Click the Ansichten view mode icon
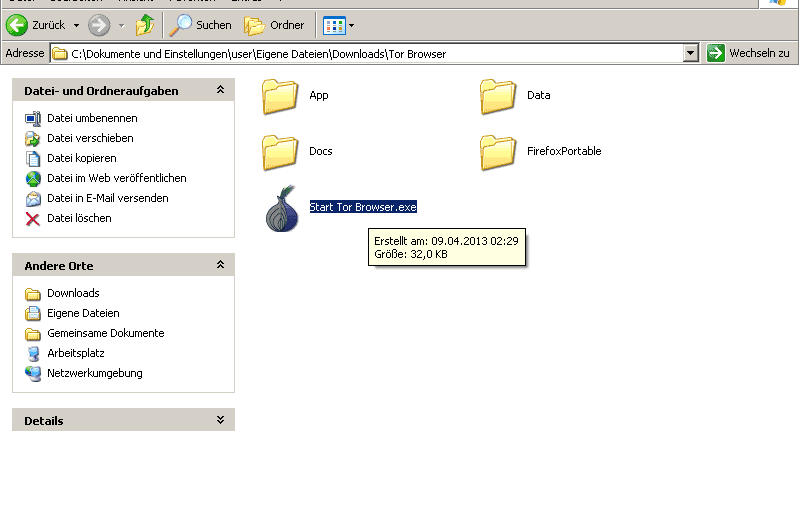Image resolution: width=800 pixels, height=530 pixels. pos(334,26)
